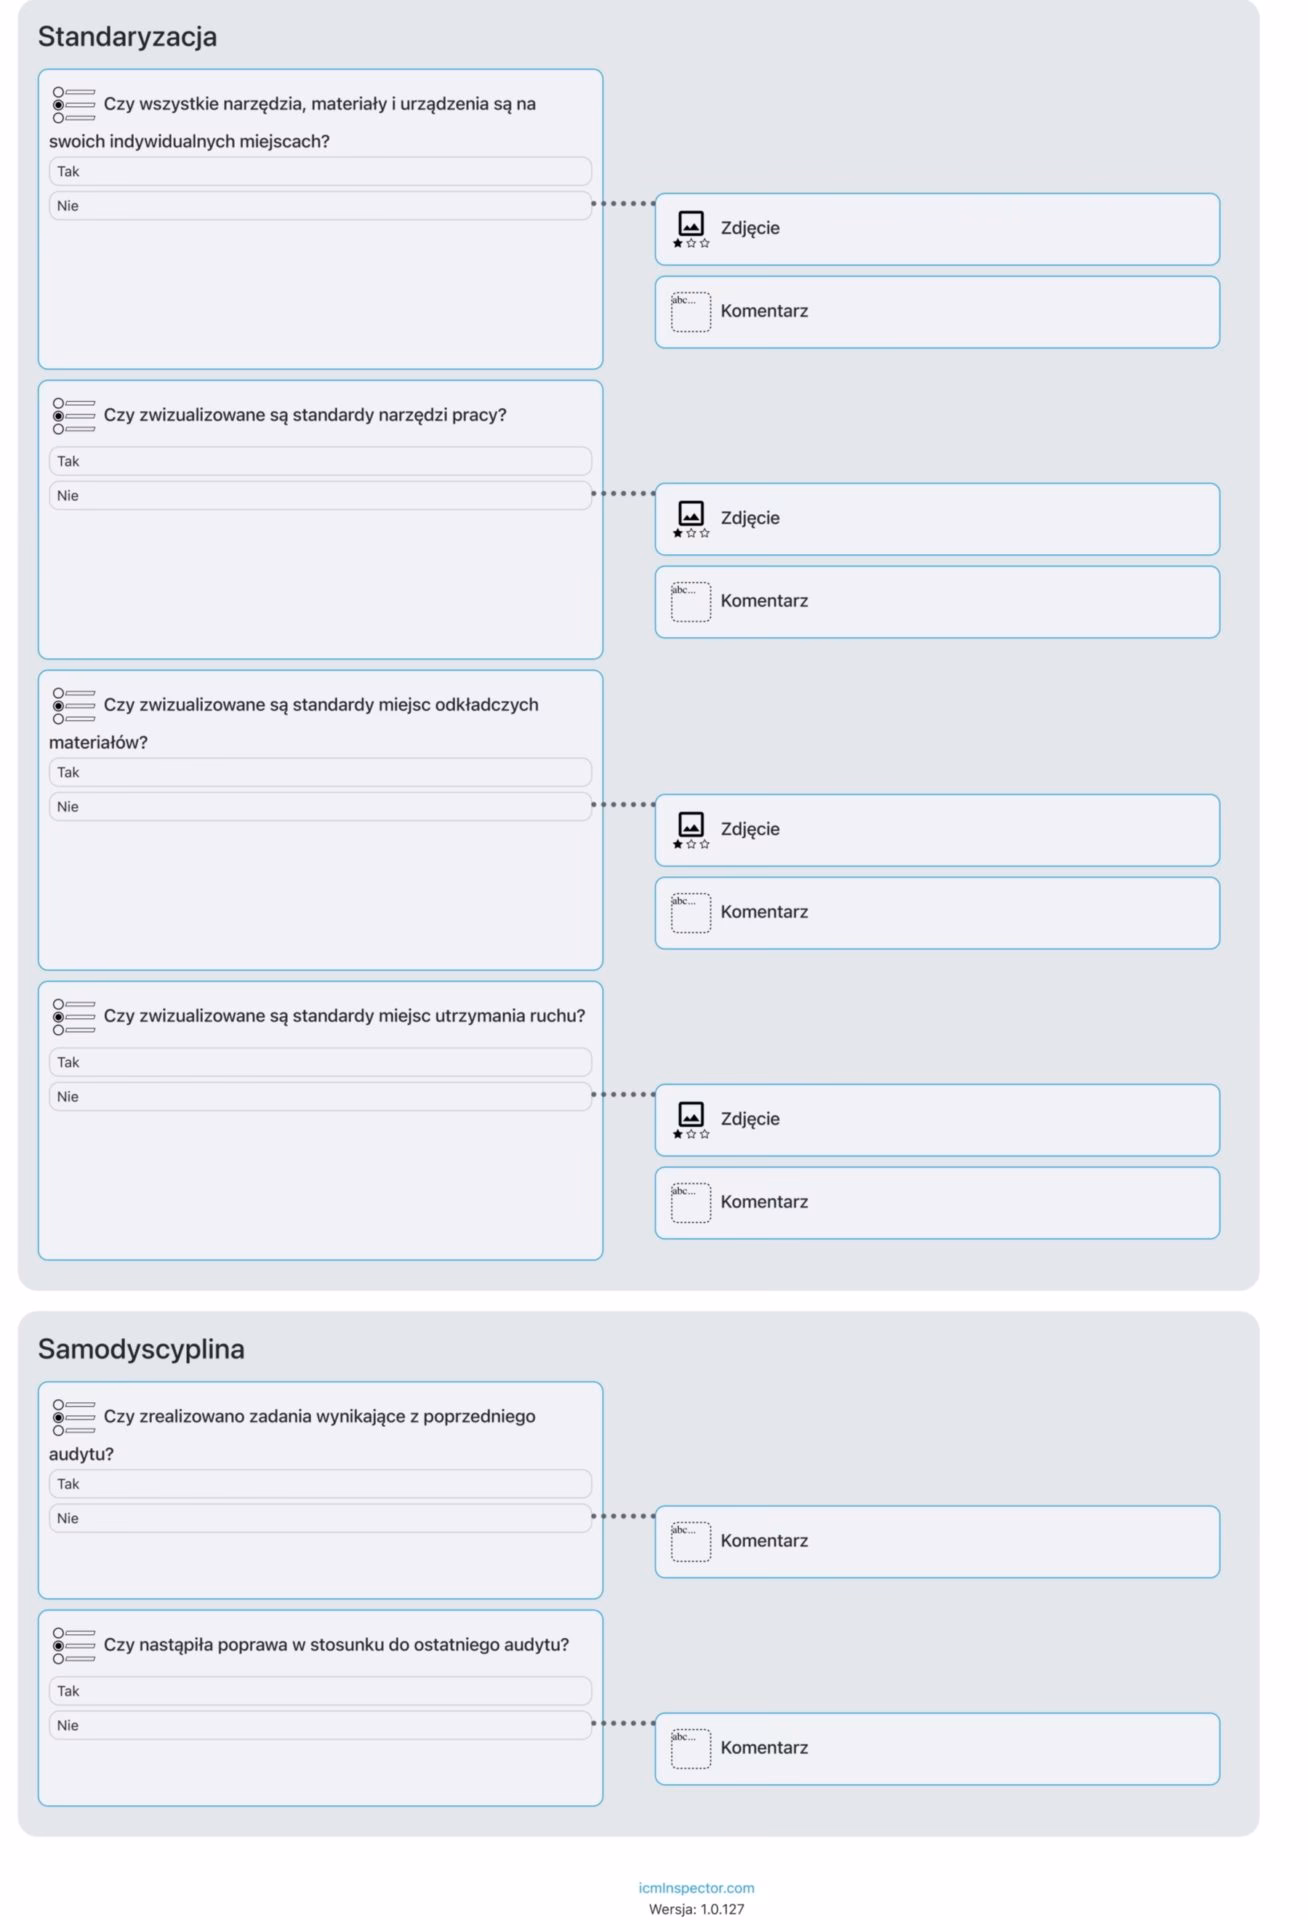
Task: Click the Samodyscyplina section heading
Action: [141, 1349]
